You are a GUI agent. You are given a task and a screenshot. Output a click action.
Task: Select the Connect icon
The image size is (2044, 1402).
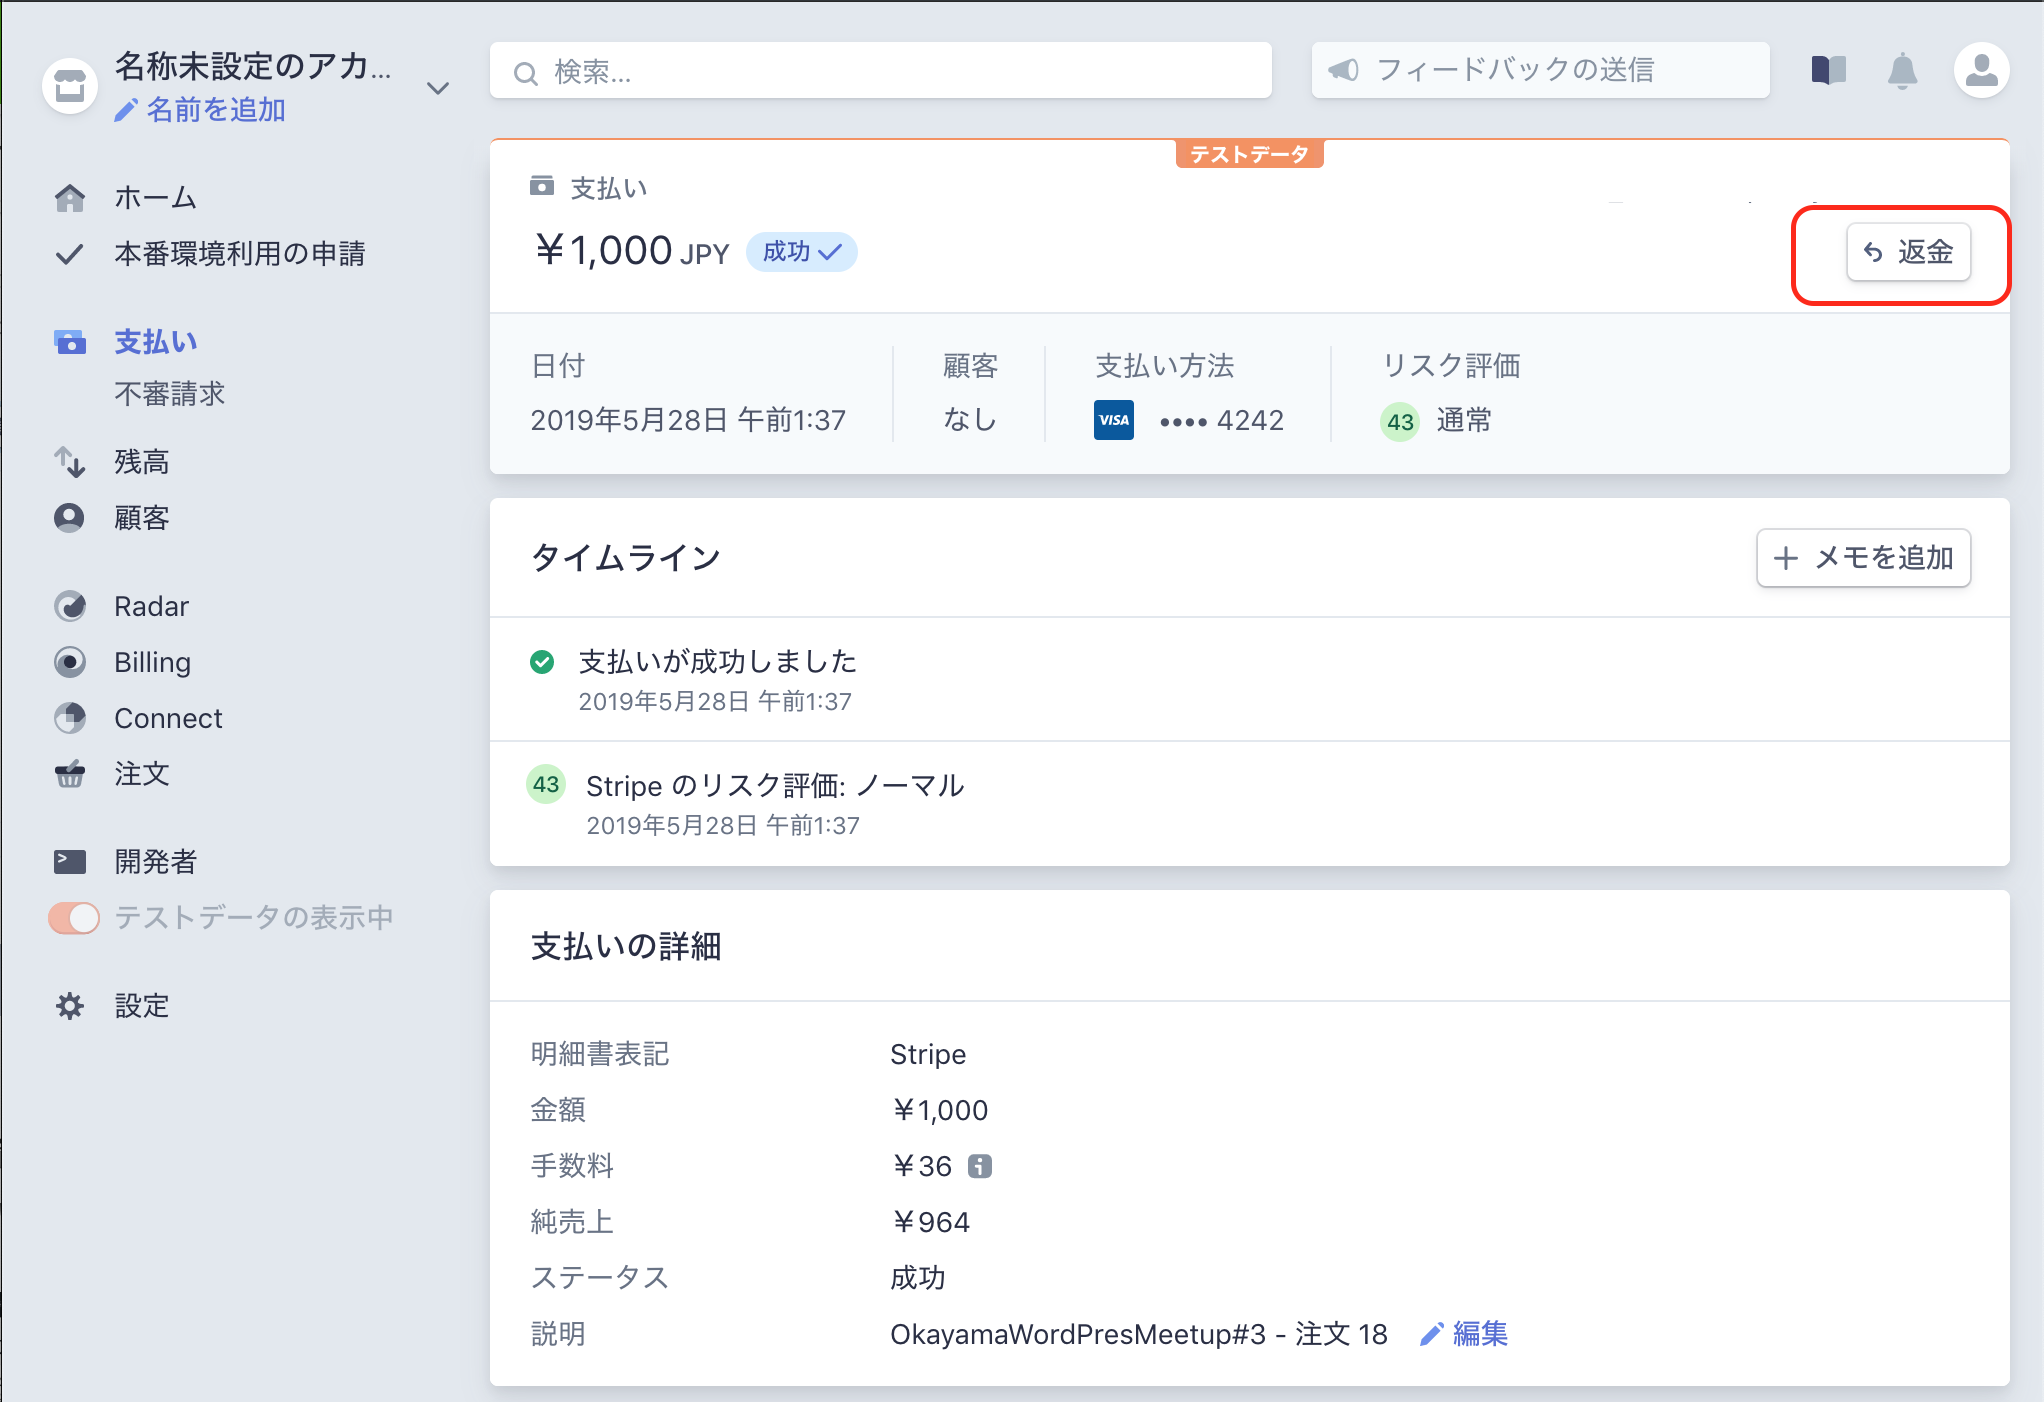coord(70,718)
